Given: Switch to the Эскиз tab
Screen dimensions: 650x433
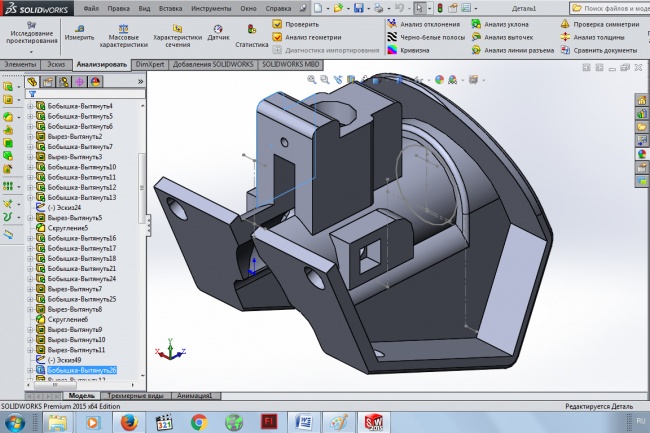Looking at the screenshot, I should (56, 65).
